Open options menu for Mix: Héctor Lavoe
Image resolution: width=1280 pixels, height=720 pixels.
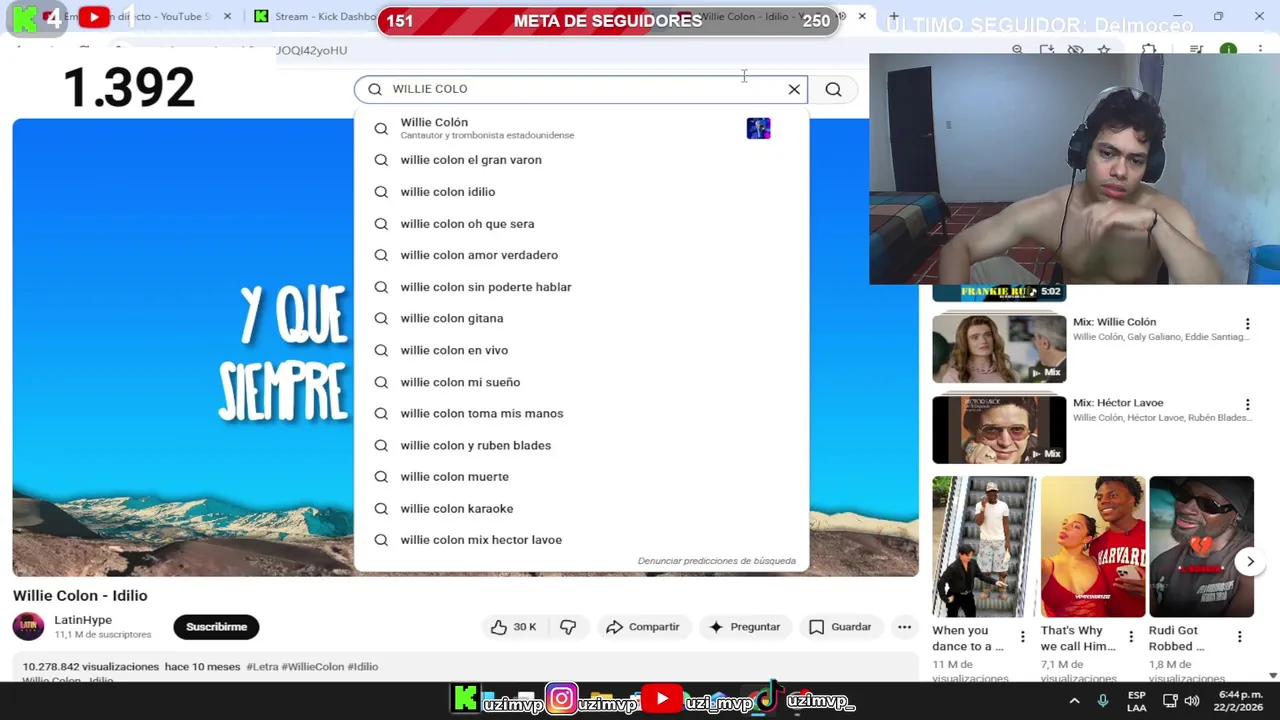coord(1247,405)
